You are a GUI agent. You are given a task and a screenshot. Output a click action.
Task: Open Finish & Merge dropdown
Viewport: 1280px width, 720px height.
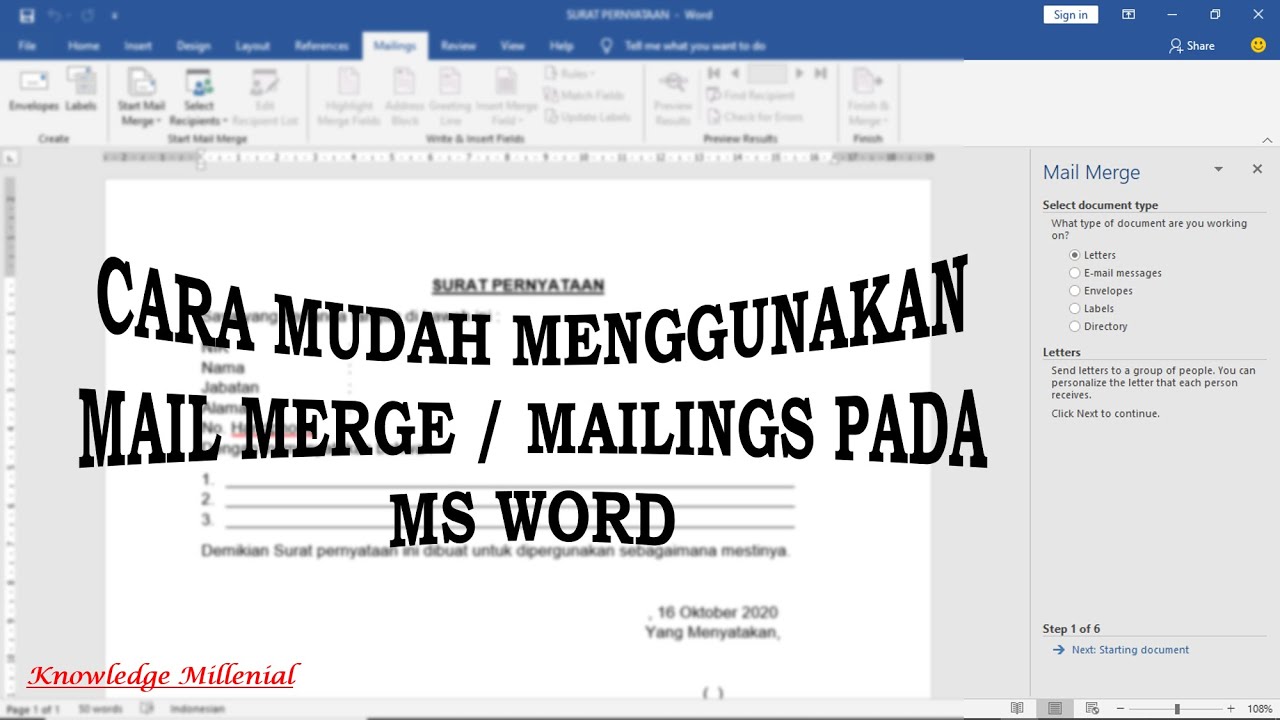click(868, 97)
